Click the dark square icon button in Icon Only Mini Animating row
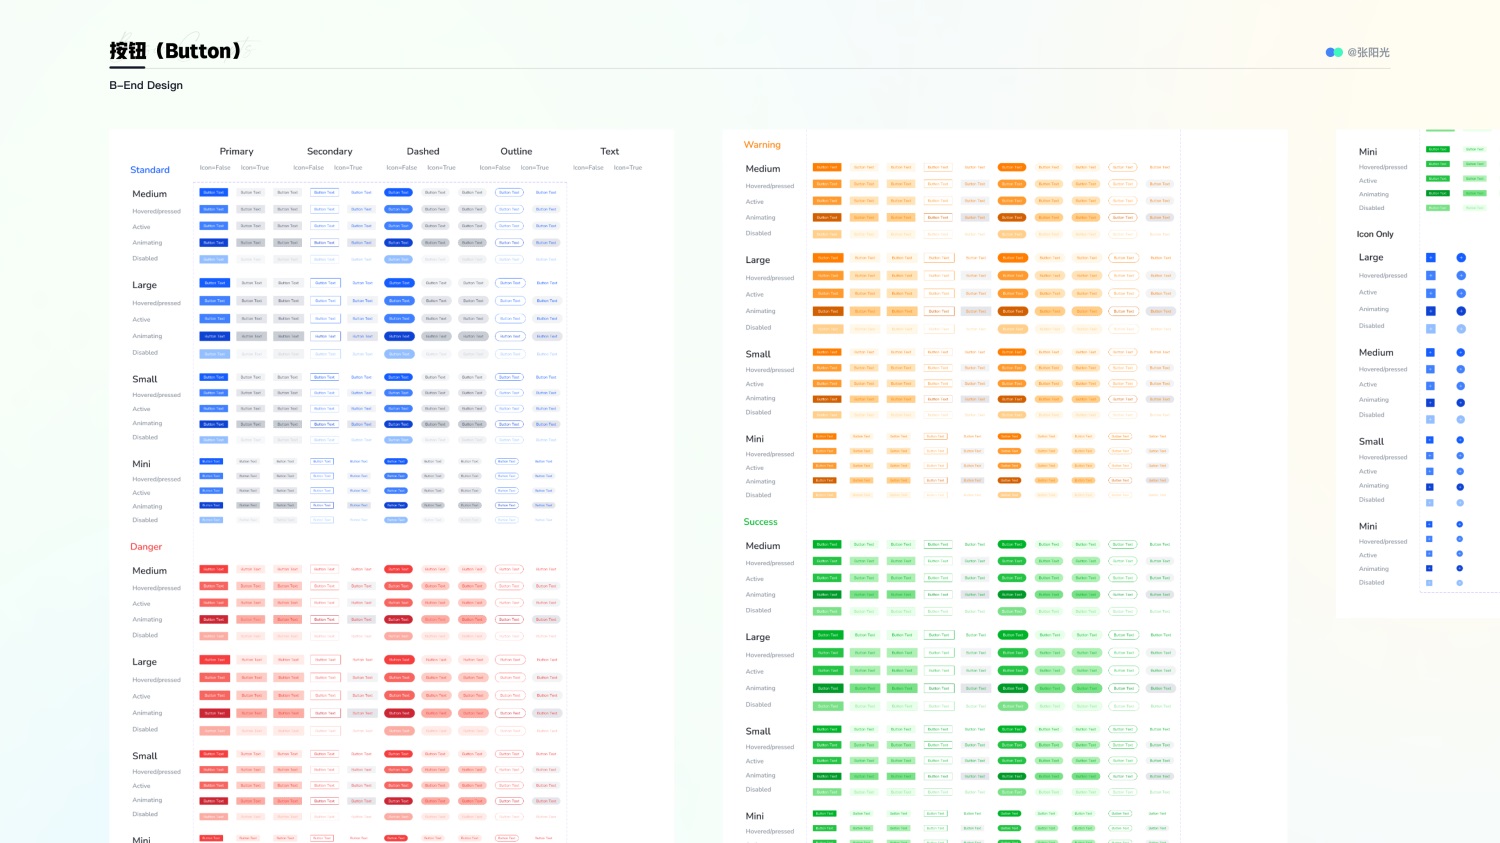This screenshot has width=1500, height=843. click(x=1429, y=568)
